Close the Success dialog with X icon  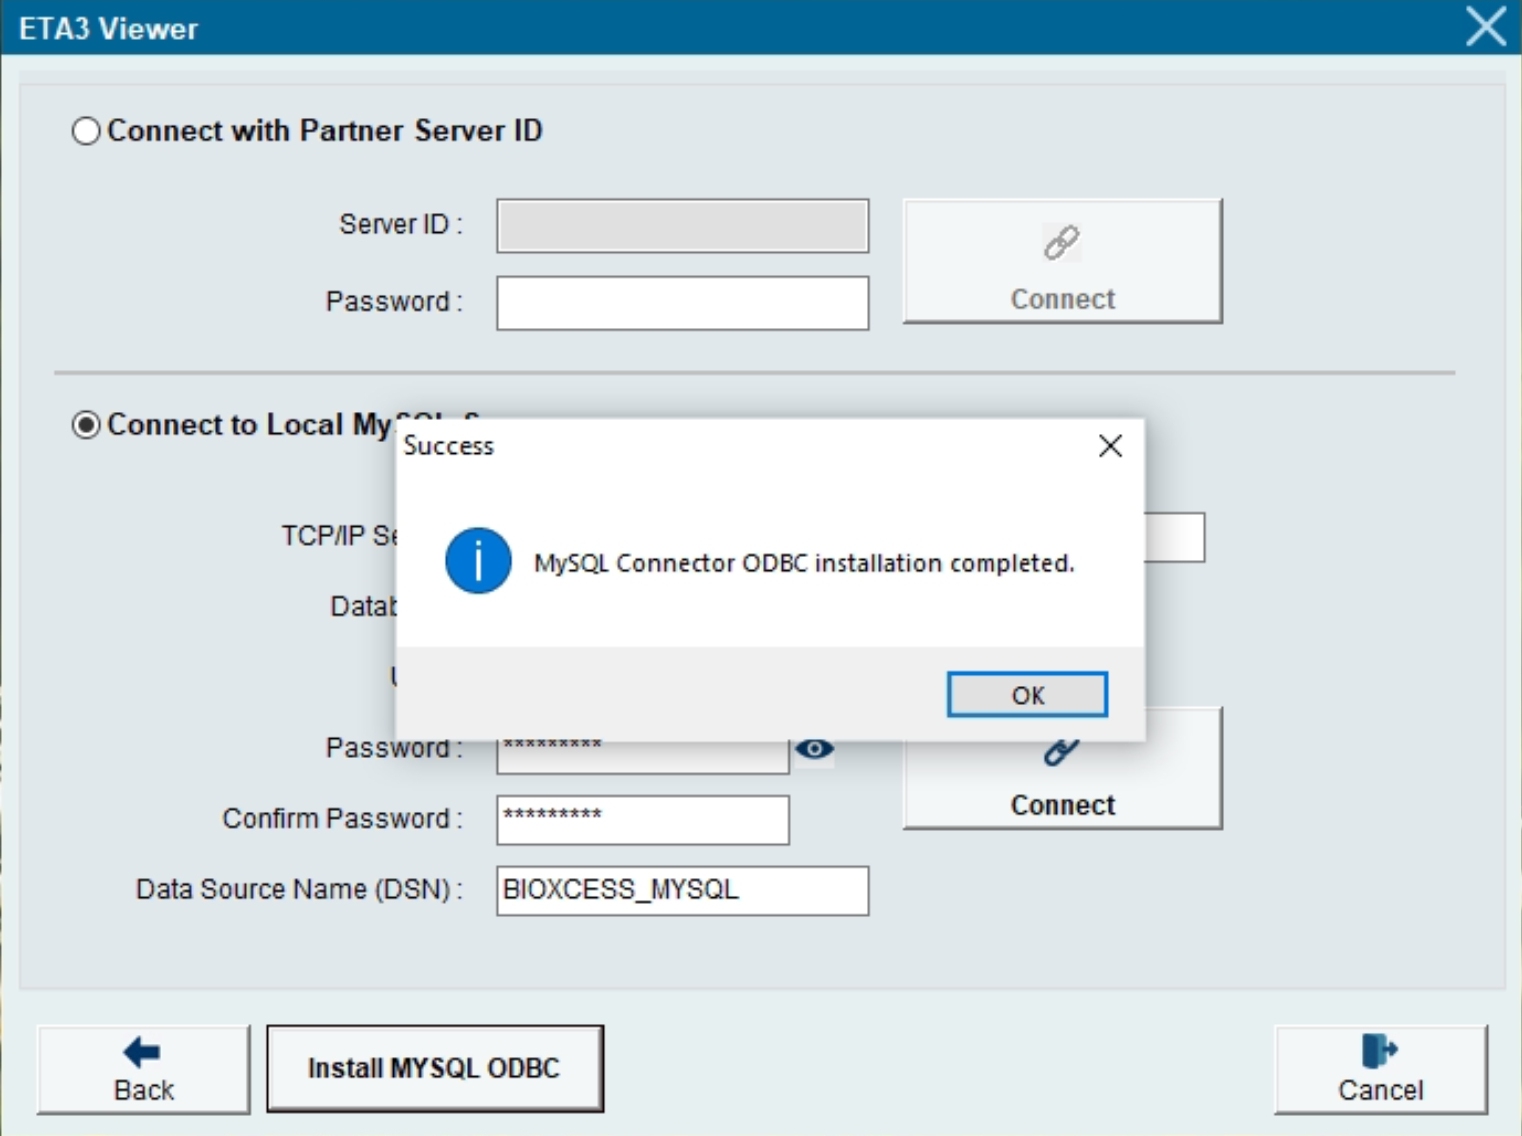[1110, 446]
